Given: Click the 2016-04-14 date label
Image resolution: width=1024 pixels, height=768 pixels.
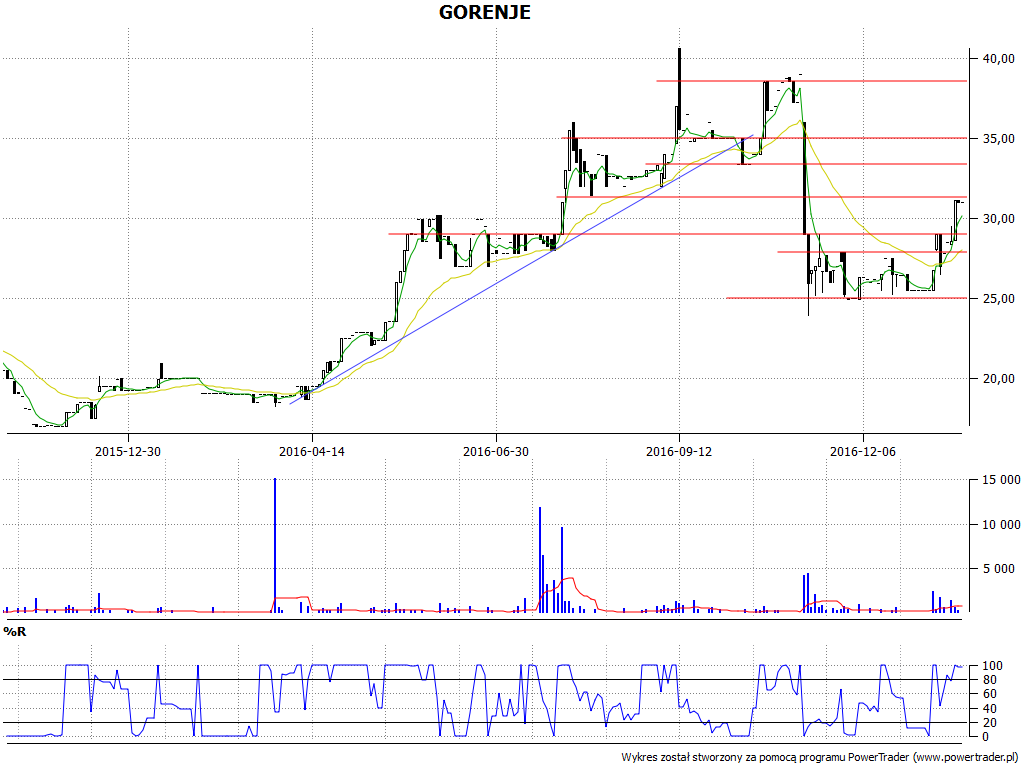Looking at the screenshot, I should click(312, 451).
